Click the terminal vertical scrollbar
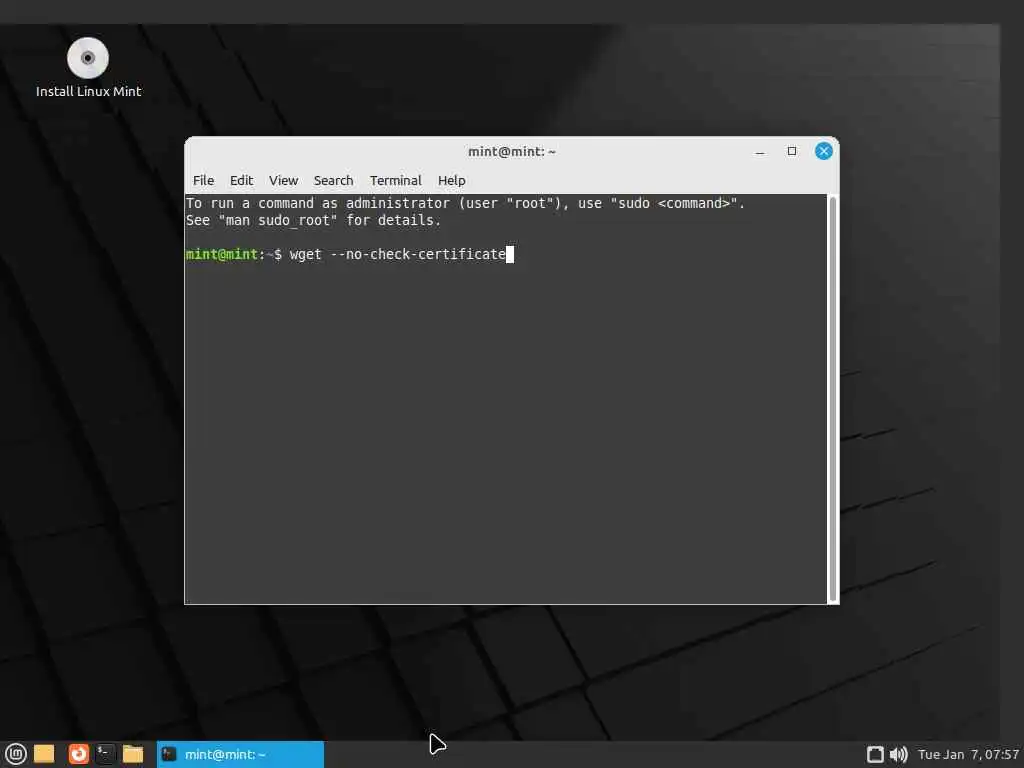 (833, 398)
